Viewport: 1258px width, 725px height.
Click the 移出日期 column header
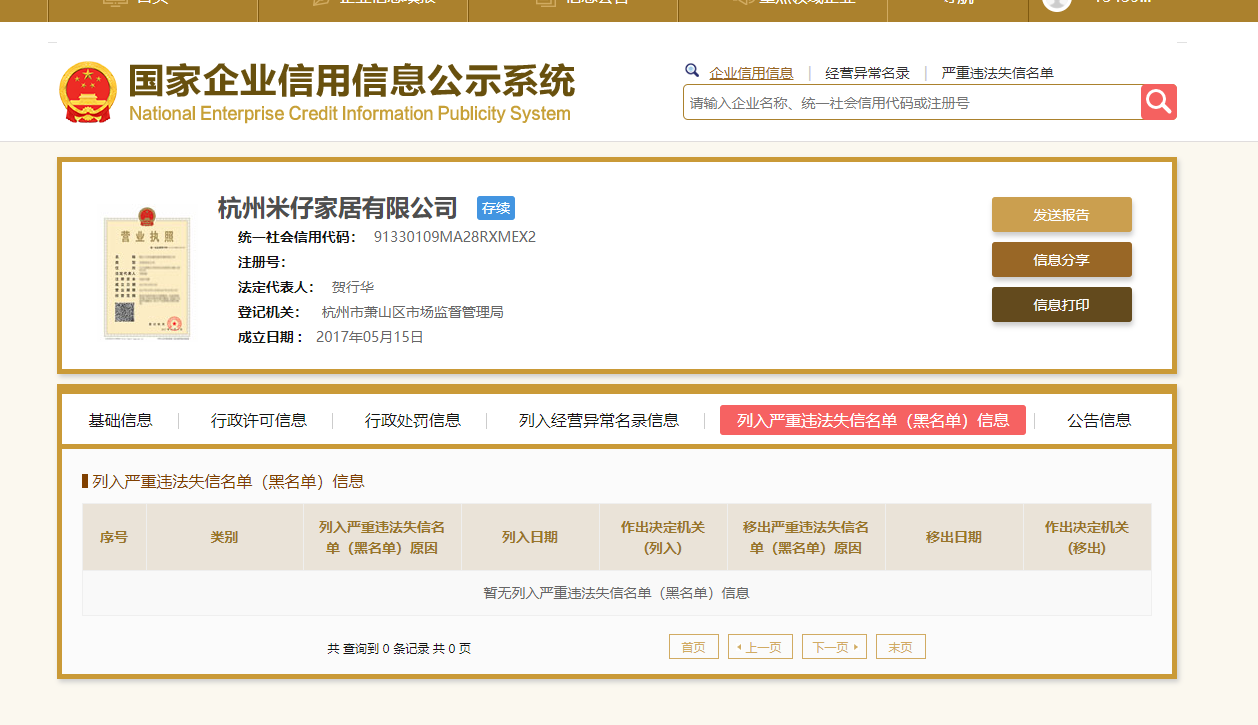954,537
